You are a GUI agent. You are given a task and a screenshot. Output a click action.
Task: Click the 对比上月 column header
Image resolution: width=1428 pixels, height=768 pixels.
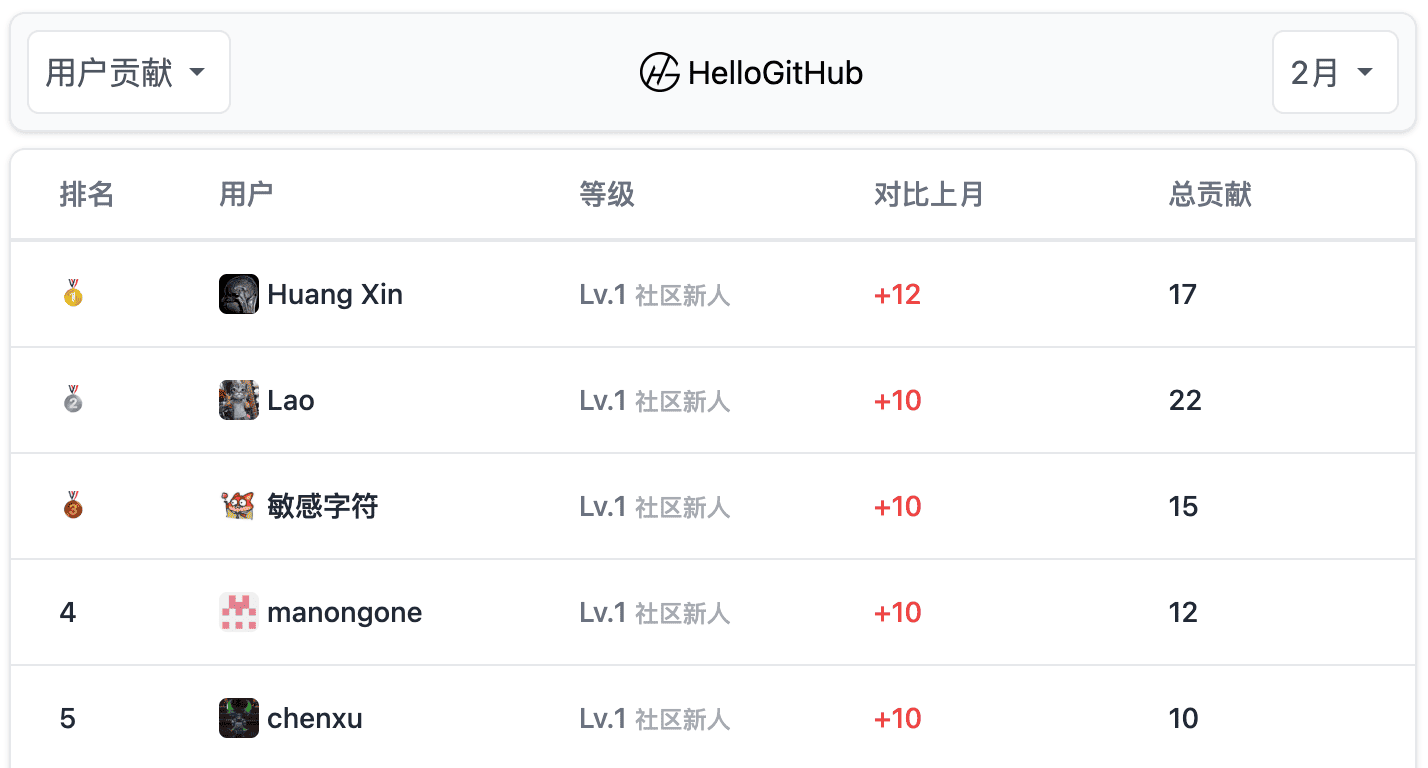929,194
